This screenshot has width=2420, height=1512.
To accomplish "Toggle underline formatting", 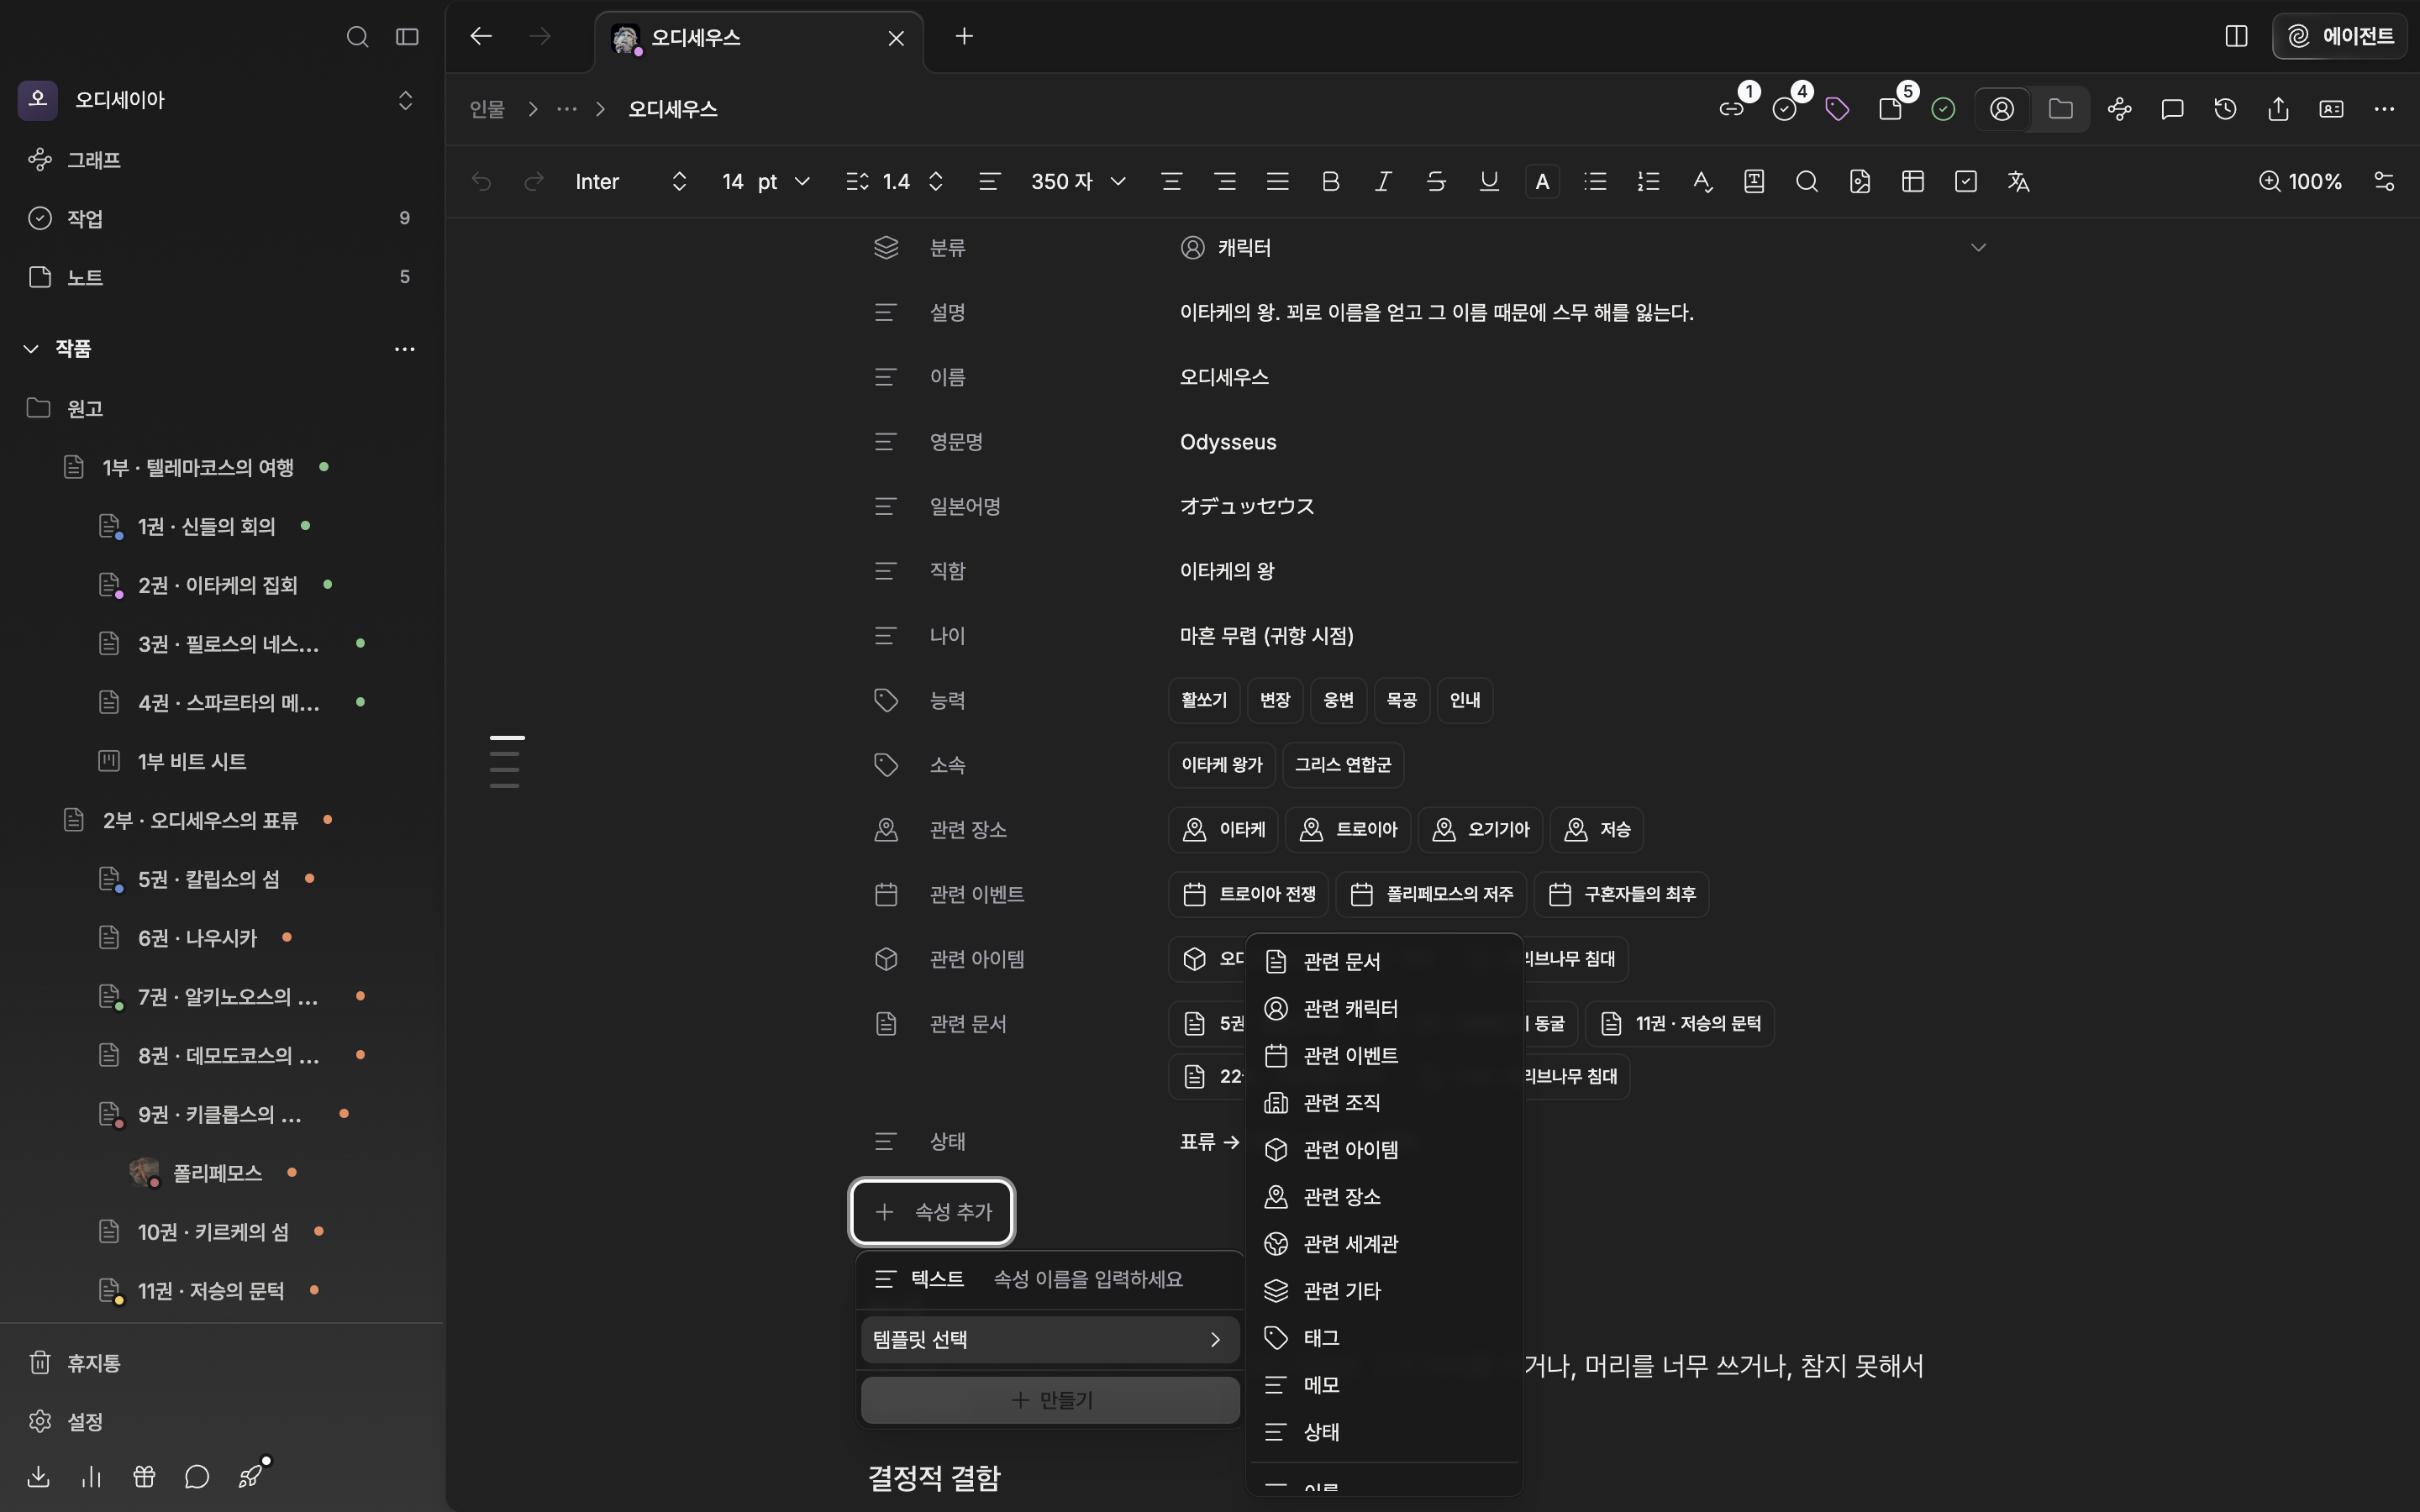I will (x=1489, y=181).
